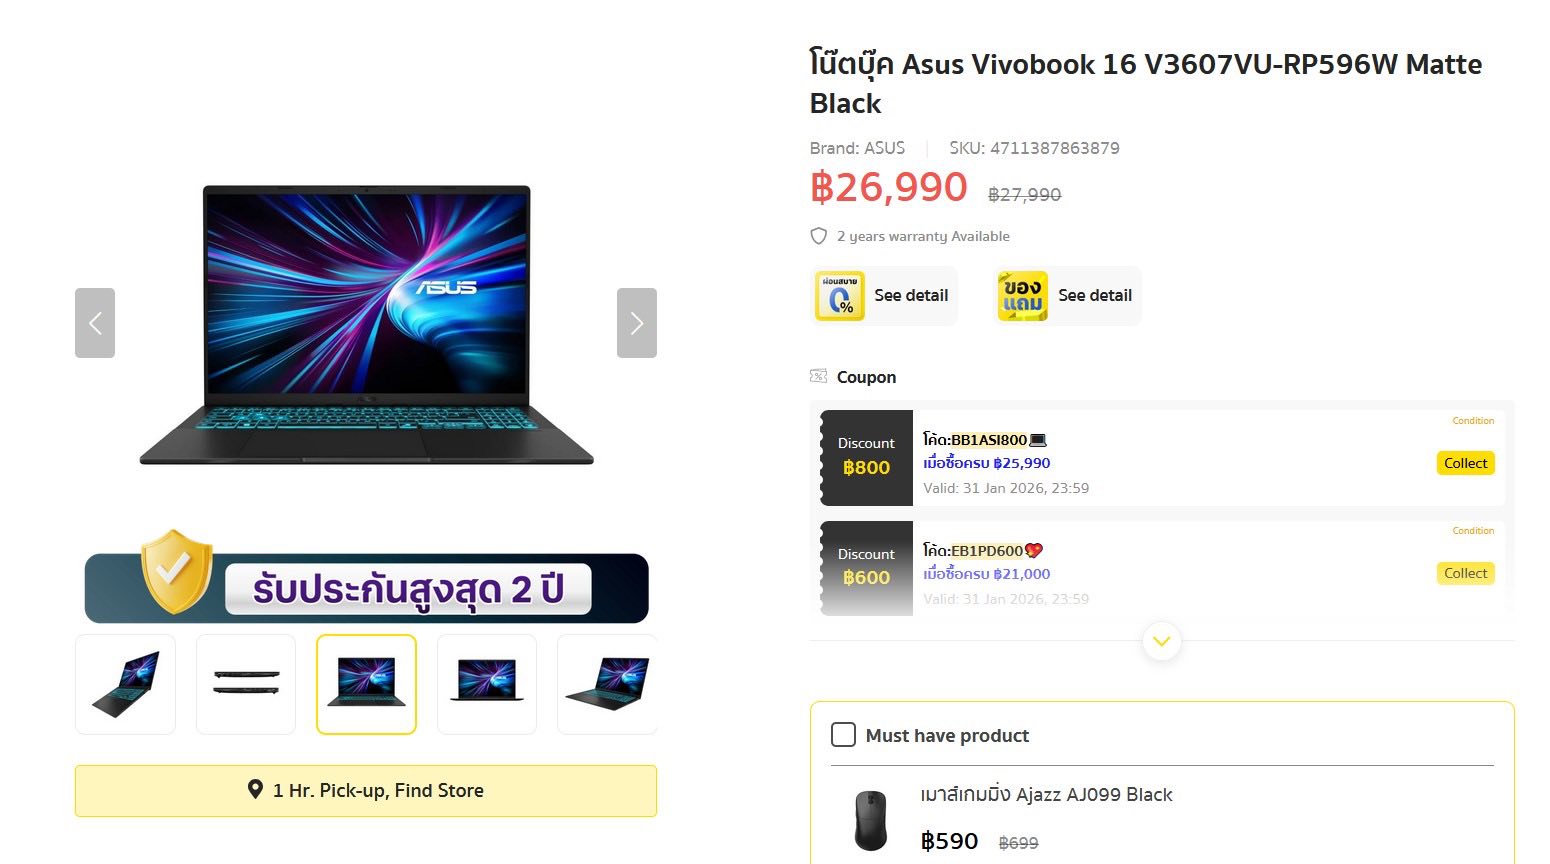The height and width of the screenshot is (864, 1550).
Task: Collect the BB1ASI800 discount coupon
Action: [1465, 463]
